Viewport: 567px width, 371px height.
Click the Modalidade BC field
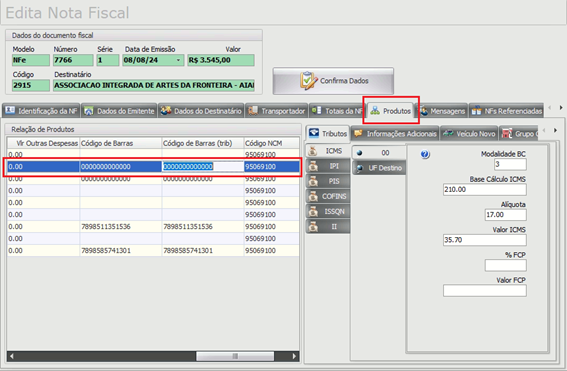click(510, 164)
